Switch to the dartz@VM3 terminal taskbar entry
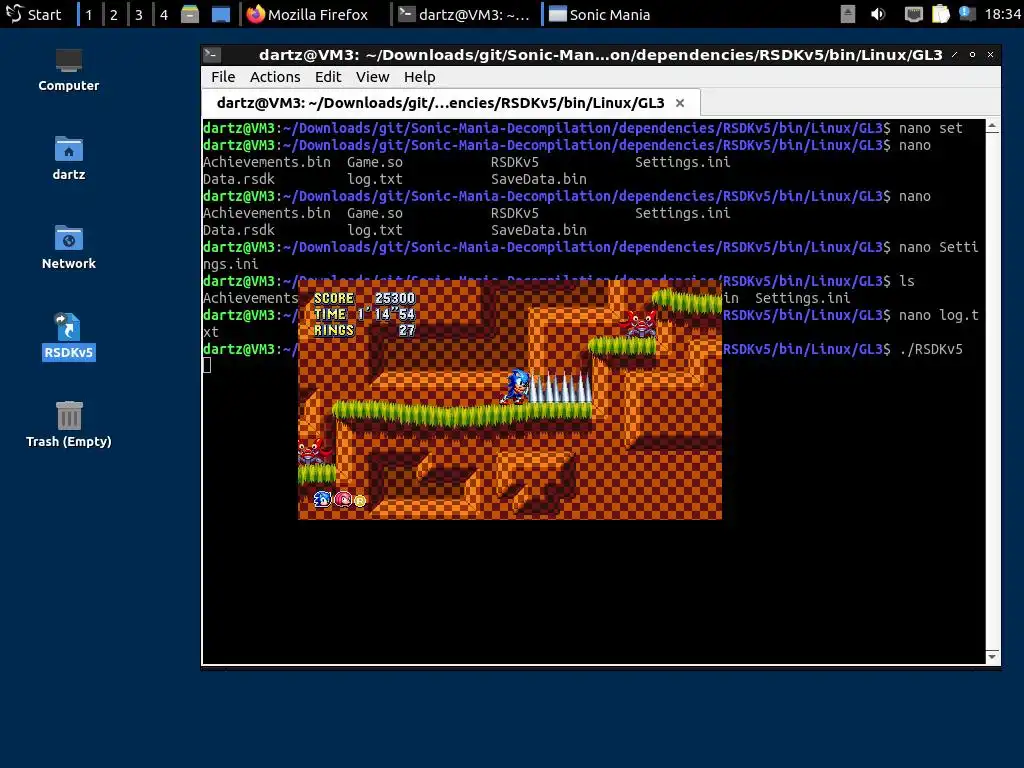Screen dimensions: 1024x768 [465, 14]
